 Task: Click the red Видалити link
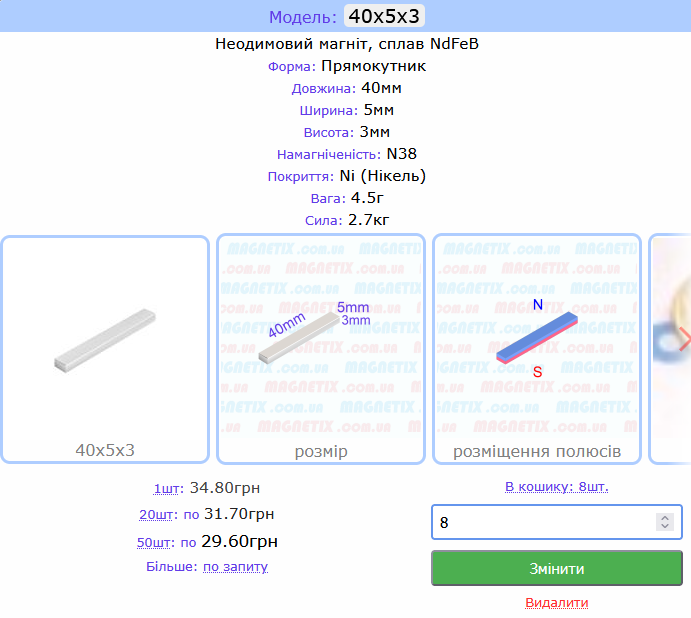[557, 603]
